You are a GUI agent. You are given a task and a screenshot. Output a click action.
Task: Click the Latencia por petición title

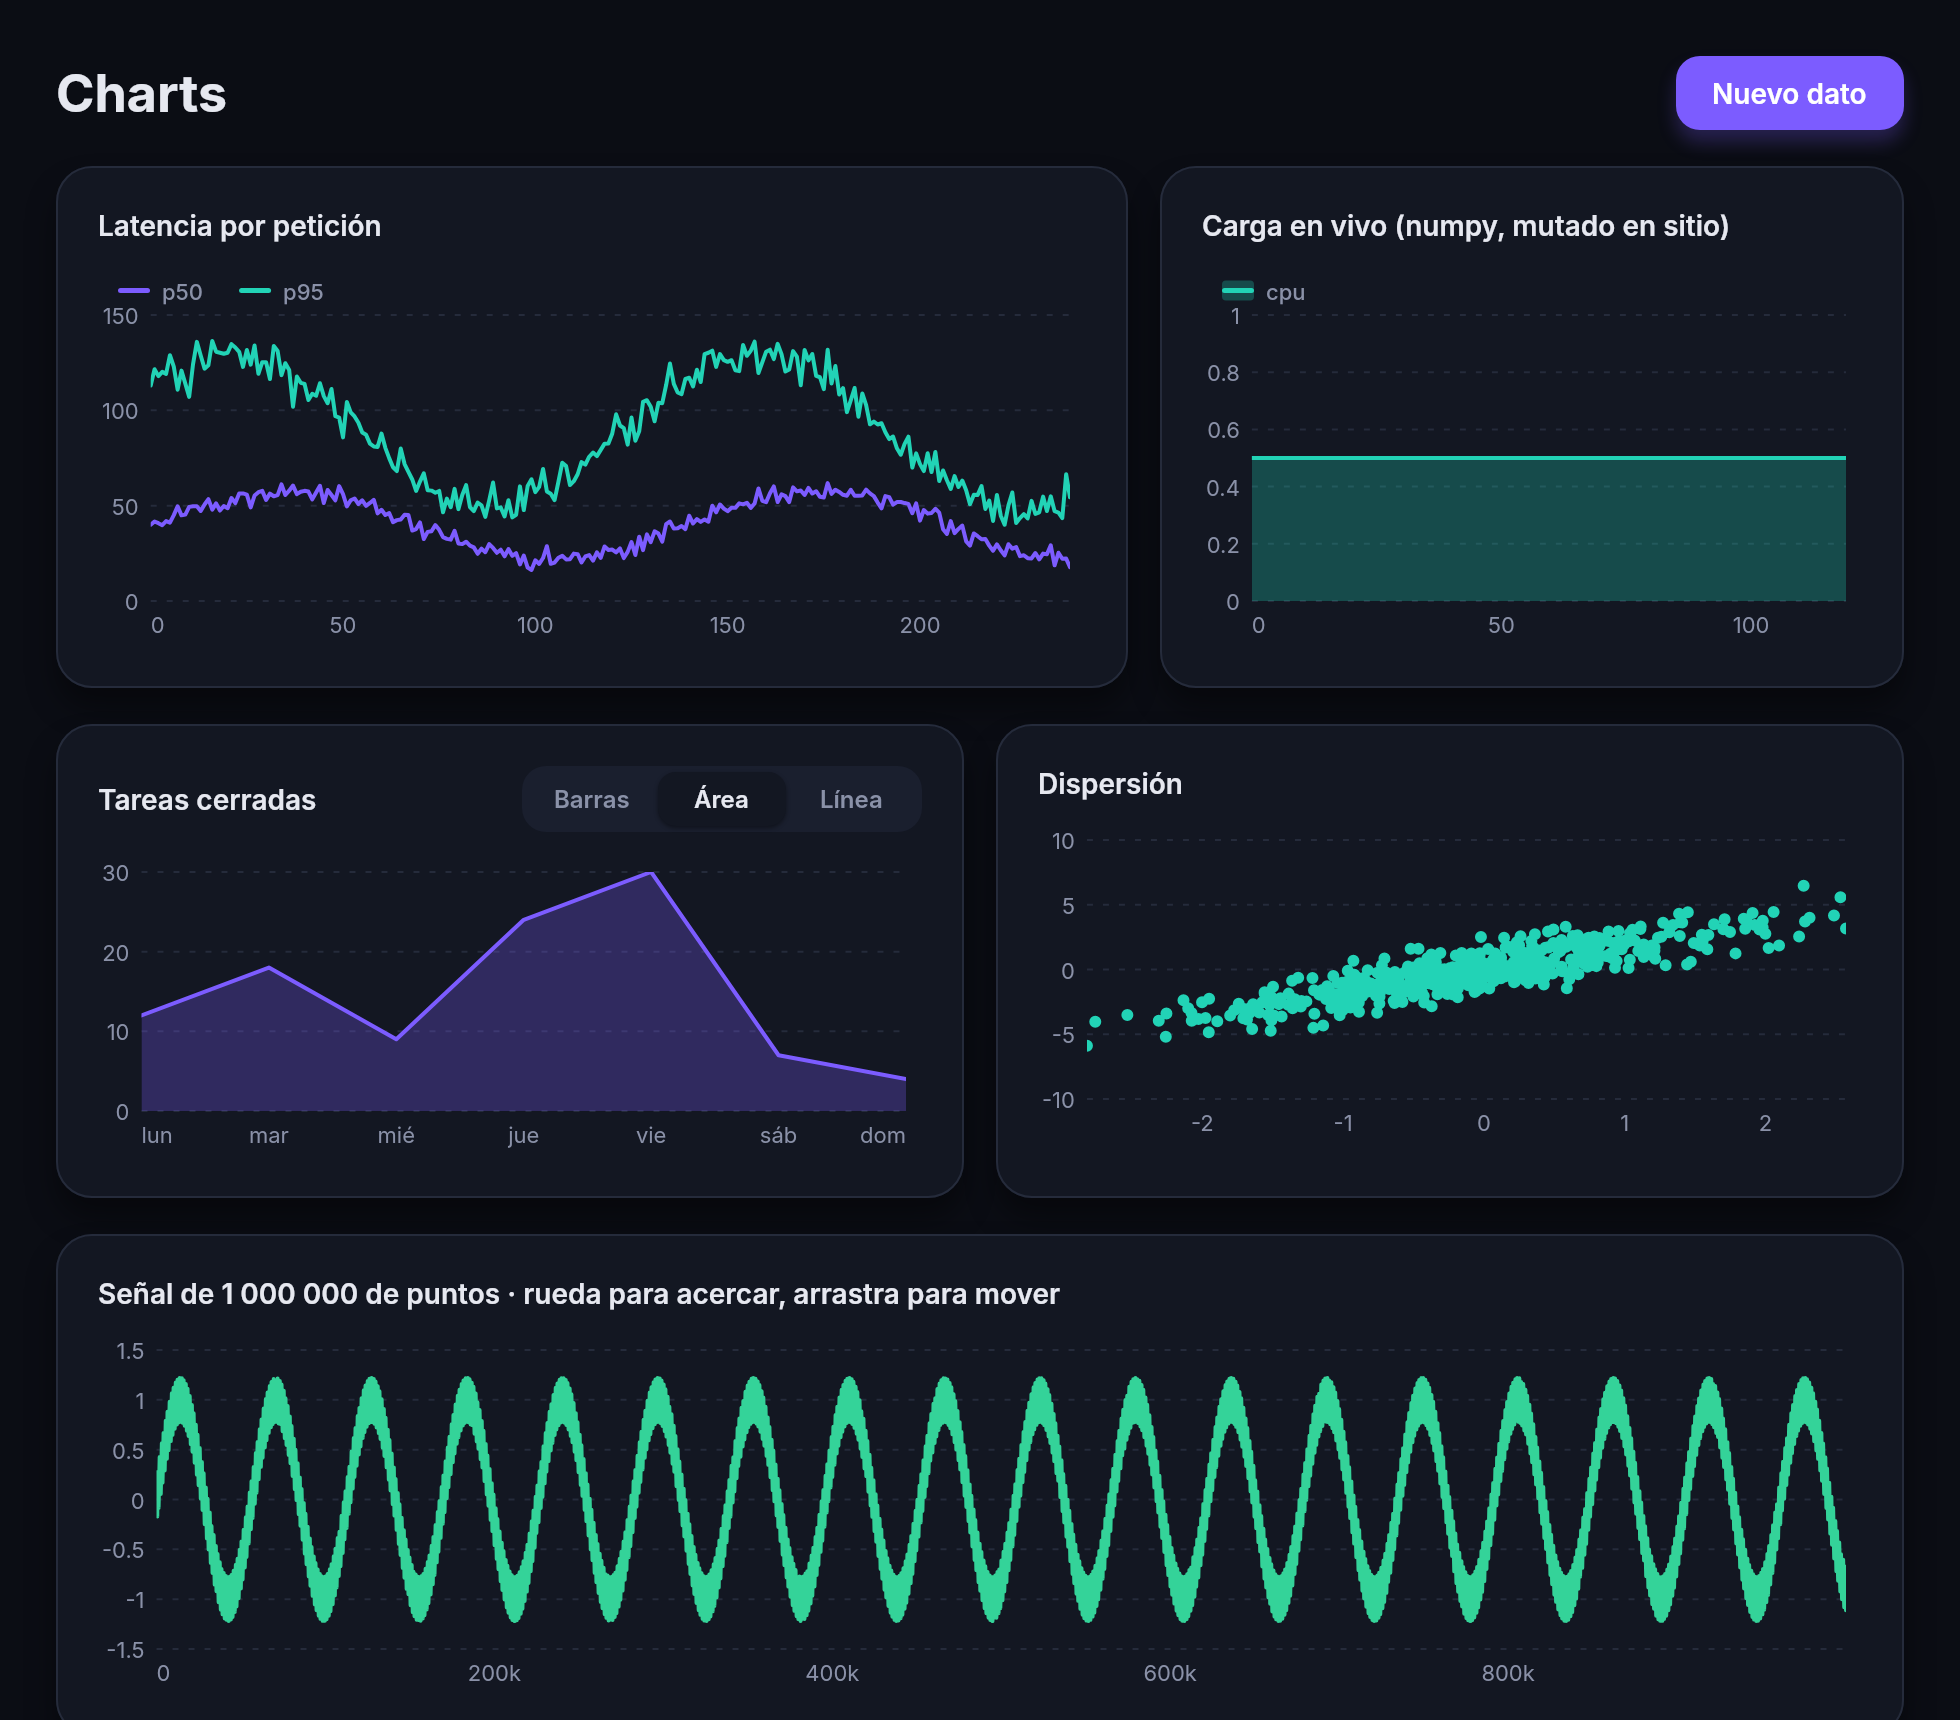coord(239,226)
